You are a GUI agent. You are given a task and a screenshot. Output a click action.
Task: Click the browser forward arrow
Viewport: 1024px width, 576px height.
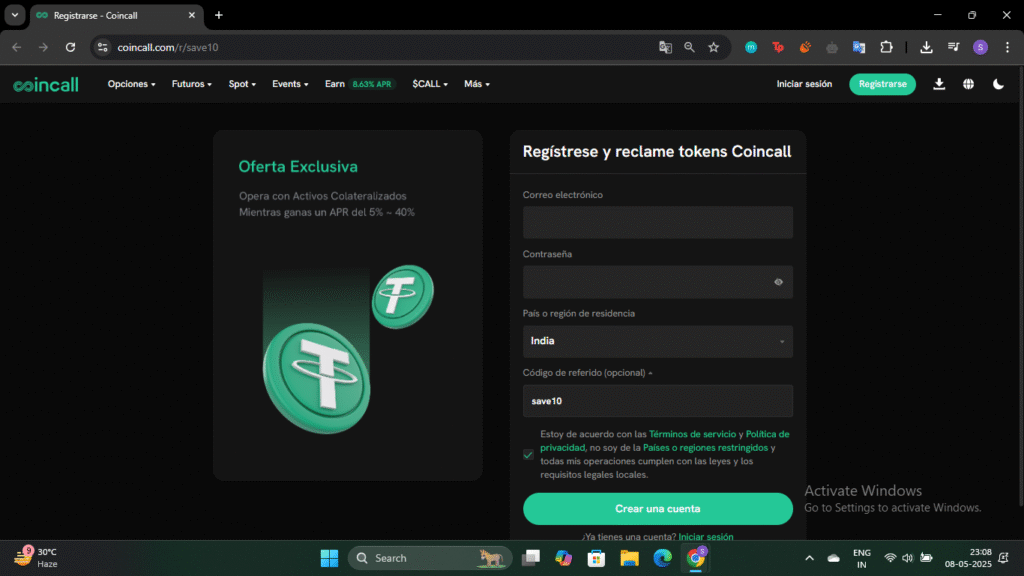click(x=43, y=47)
